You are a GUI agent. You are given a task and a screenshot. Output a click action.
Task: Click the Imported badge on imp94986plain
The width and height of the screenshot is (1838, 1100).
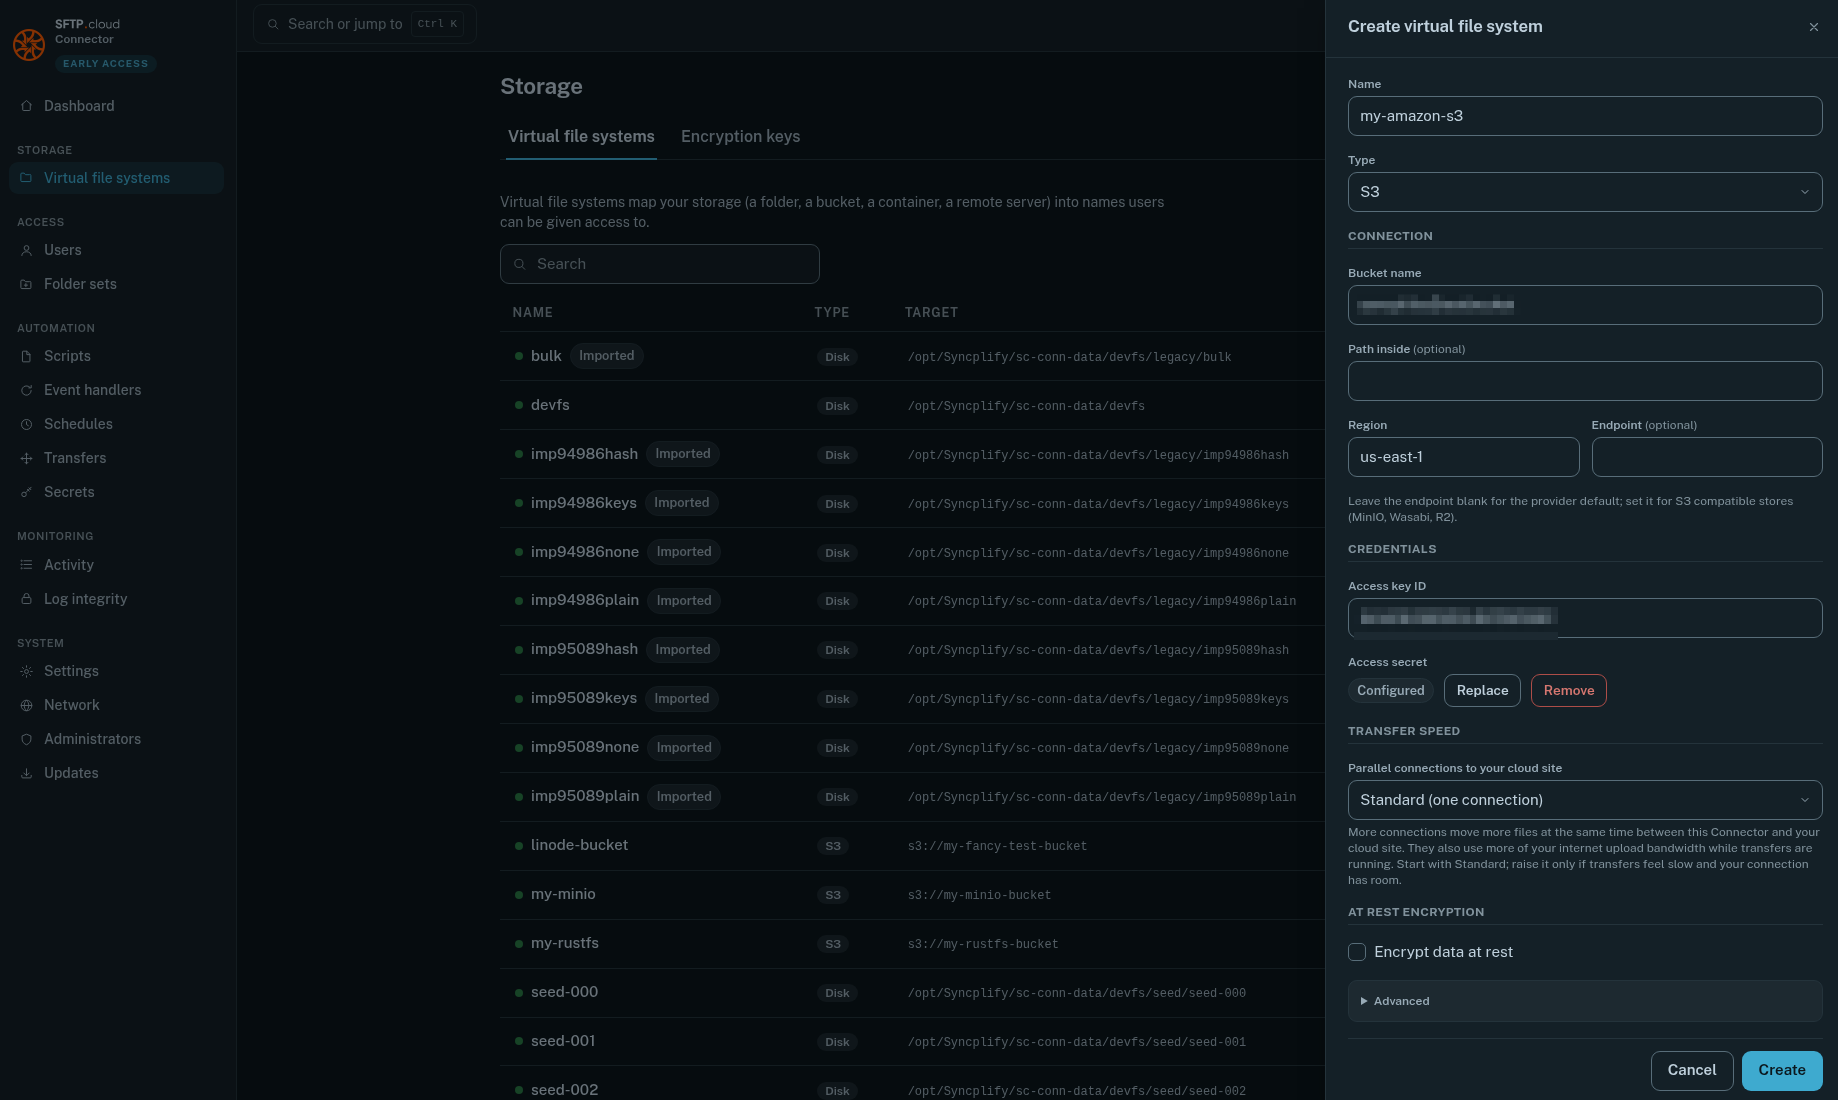pos(684,601)
